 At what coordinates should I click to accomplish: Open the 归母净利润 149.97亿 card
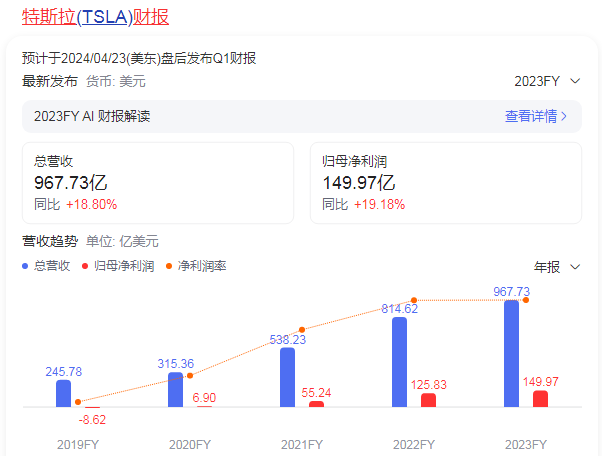(x=446, y=183)
